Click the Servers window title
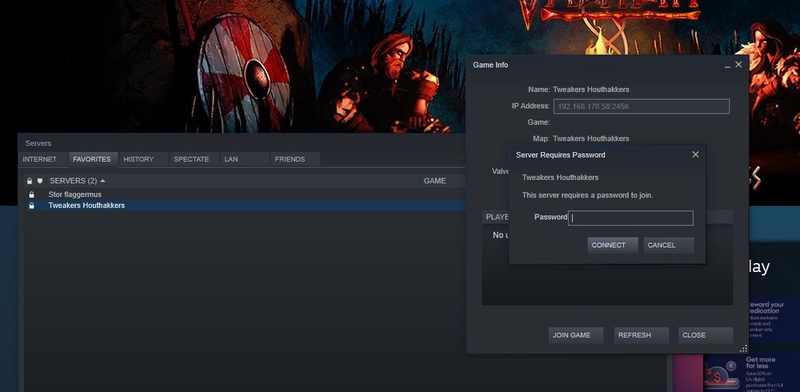800x392 pixels. click(x=38, y=143)
